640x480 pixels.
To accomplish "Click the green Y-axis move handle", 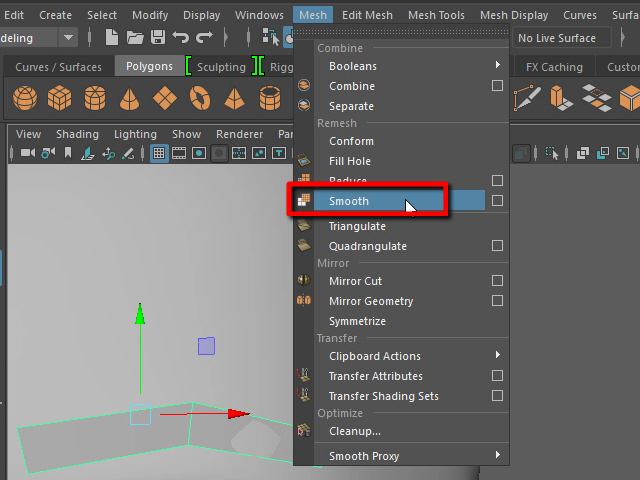I will (140, 317).
